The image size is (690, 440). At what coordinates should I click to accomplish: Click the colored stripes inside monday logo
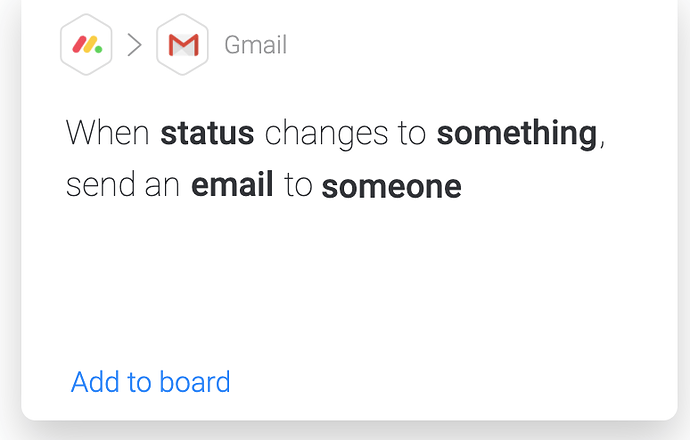click(86, 45)
